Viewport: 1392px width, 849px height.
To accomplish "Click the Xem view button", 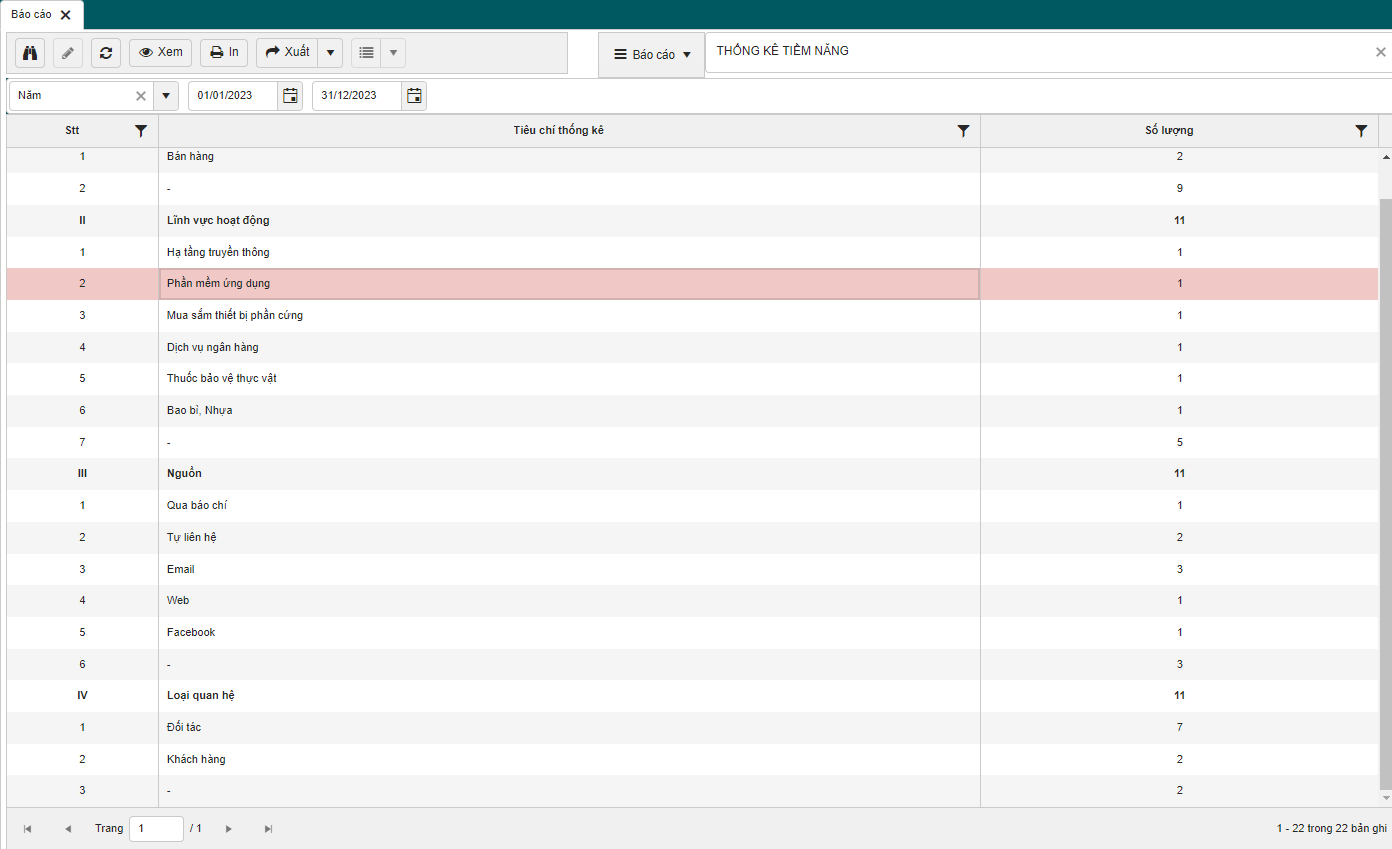I will point(160,52).
